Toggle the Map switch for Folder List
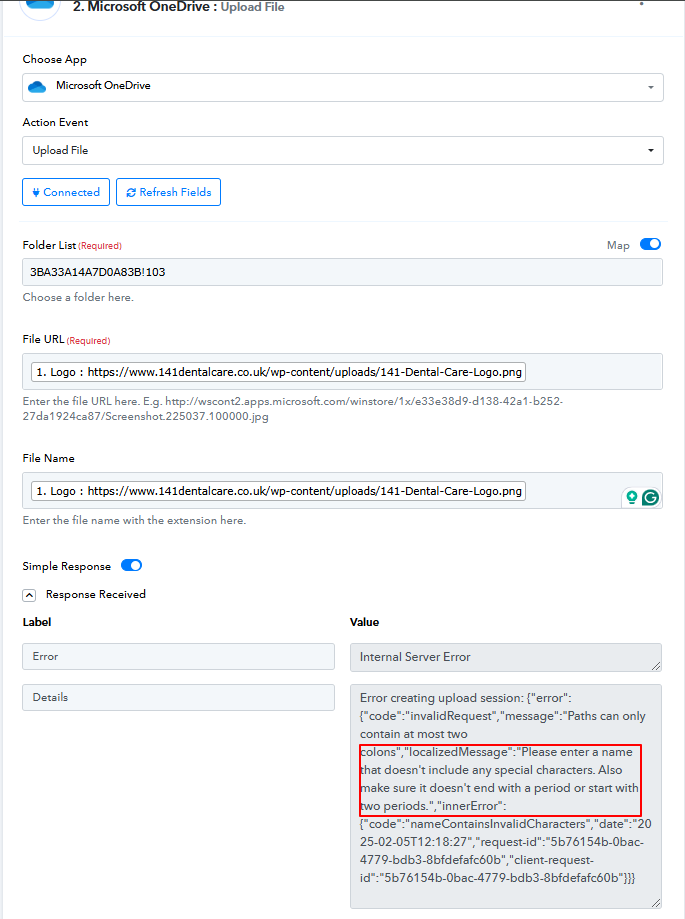The image size is (685, 919). (x=650, y=244)
